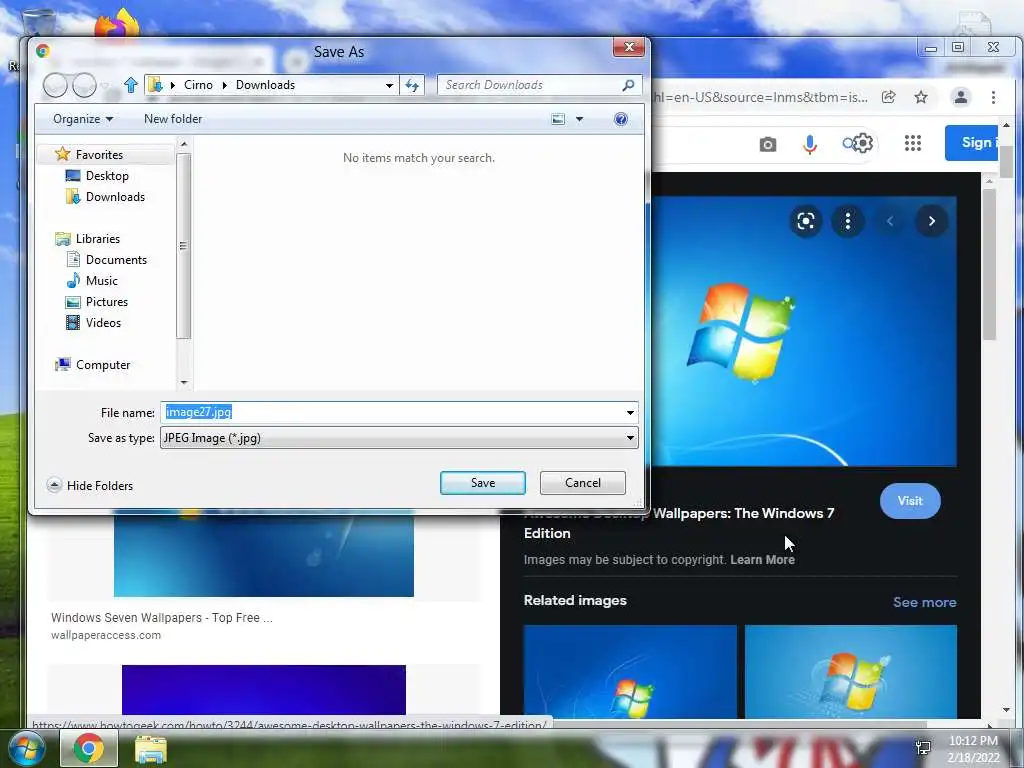The height and width of the screenshot is (768, 1024).
Task: Expand the address bar path dropdown
Action: click(389, 85)
